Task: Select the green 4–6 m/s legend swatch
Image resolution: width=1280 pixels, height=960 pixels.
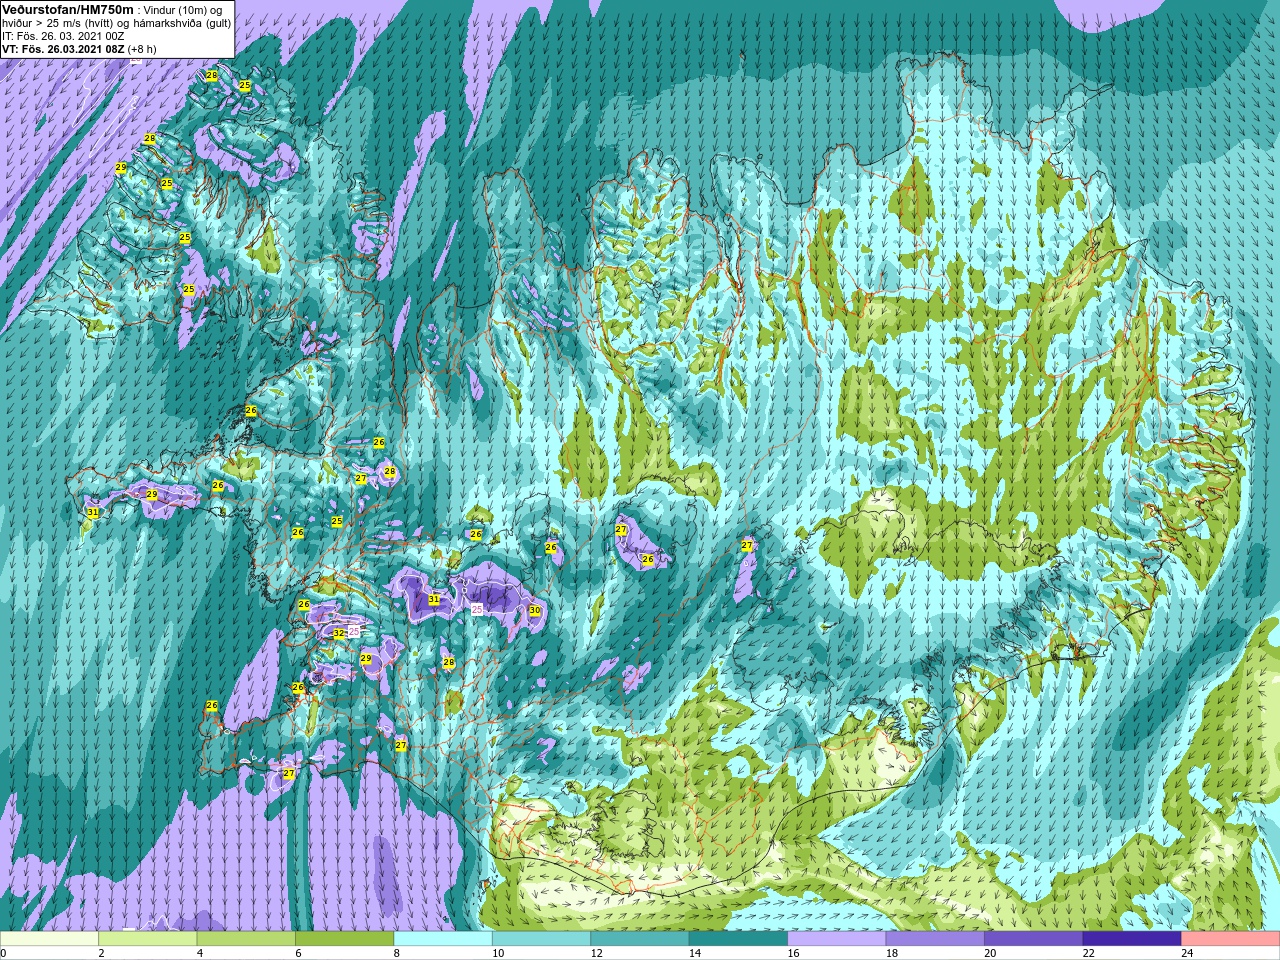Action: 246,939
